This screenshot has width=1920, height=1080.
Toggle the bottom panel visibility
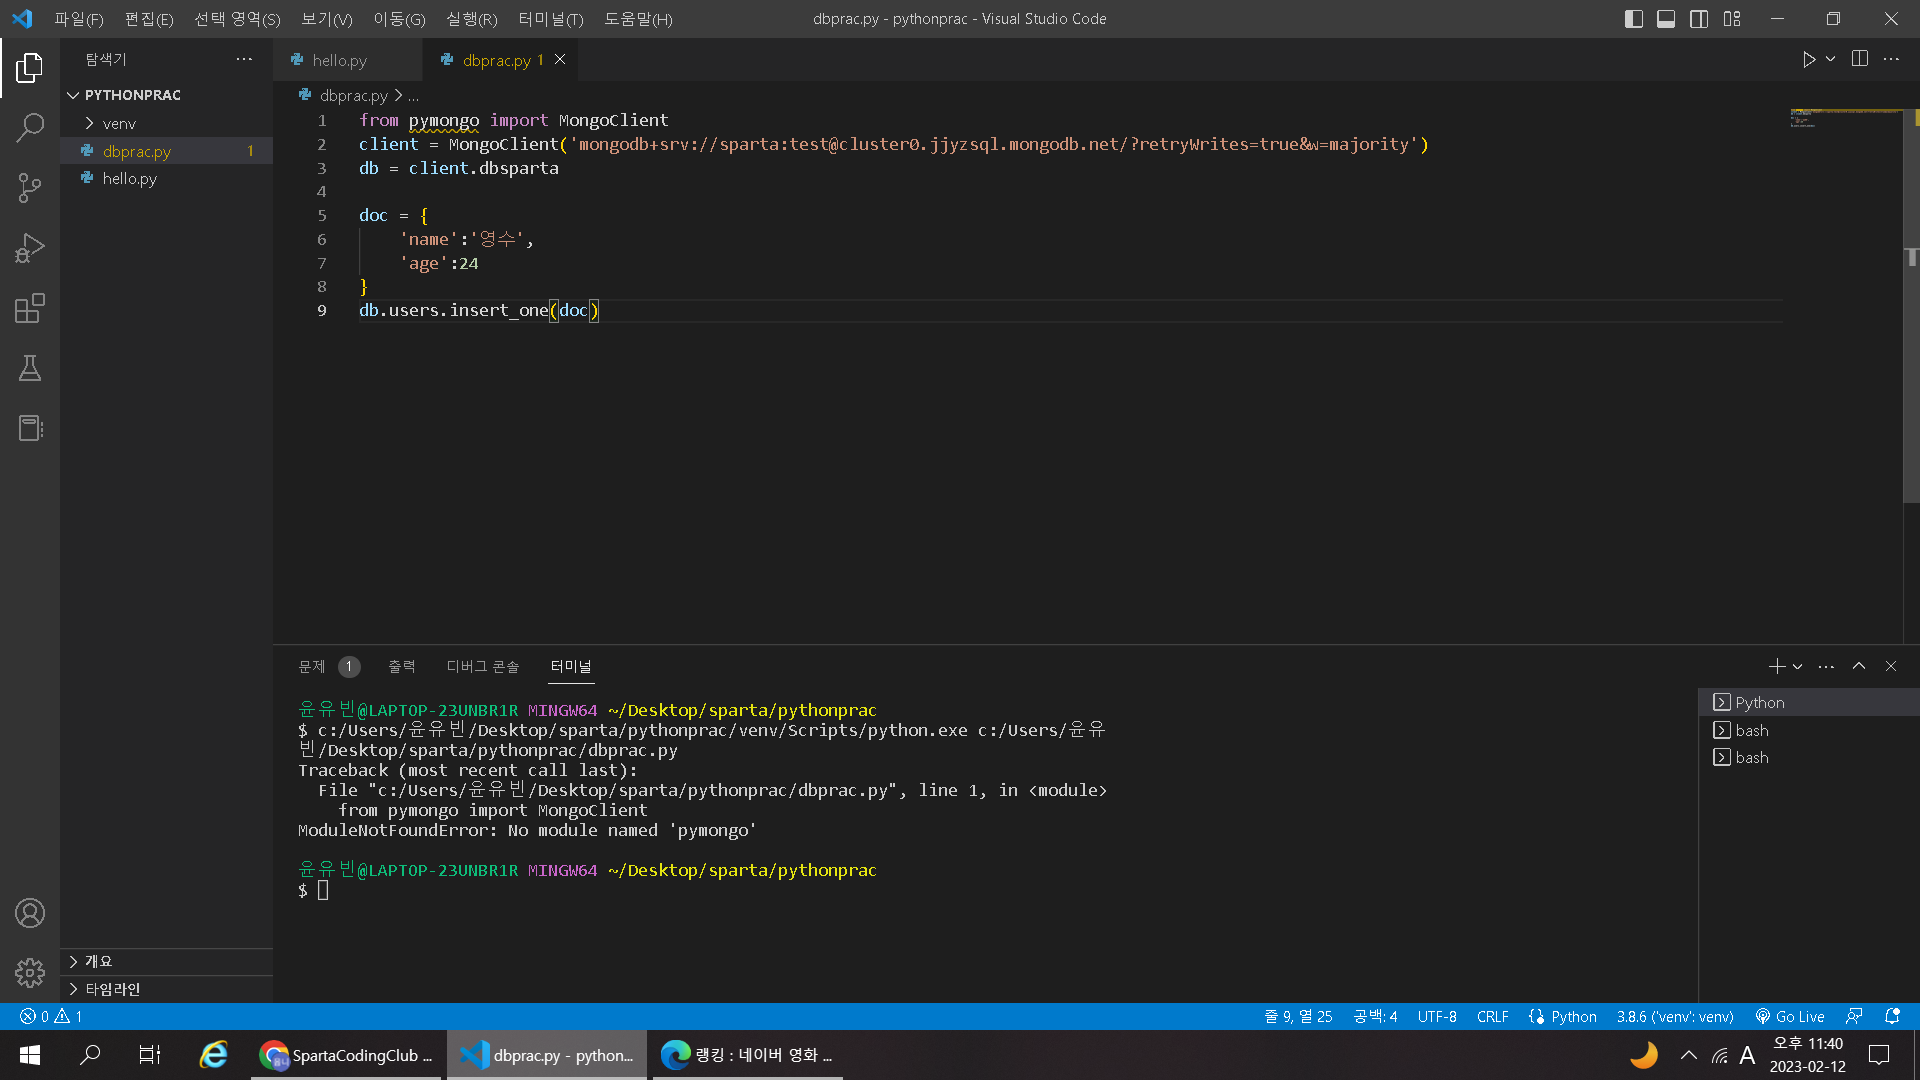(x=1666, y=19)
